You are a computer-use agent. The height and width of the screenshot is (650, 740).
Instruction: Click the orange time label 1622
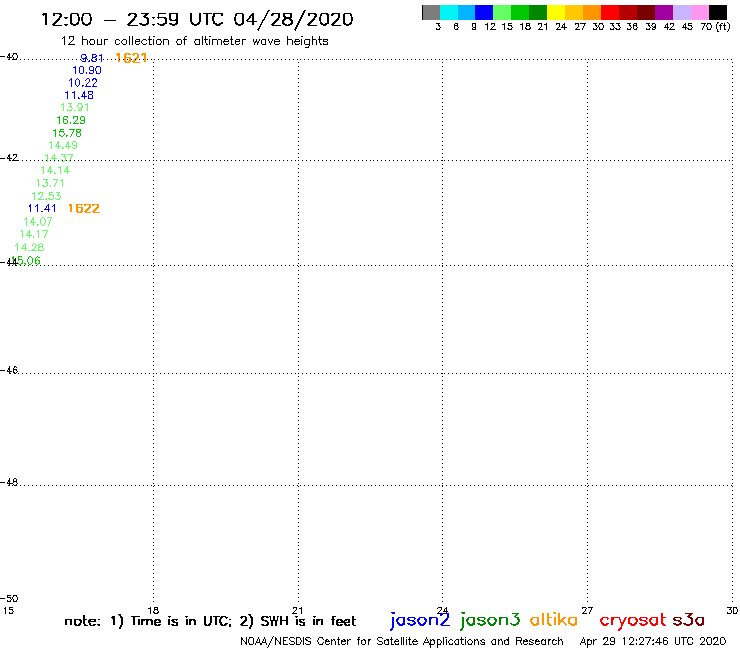tap(84, 209)
